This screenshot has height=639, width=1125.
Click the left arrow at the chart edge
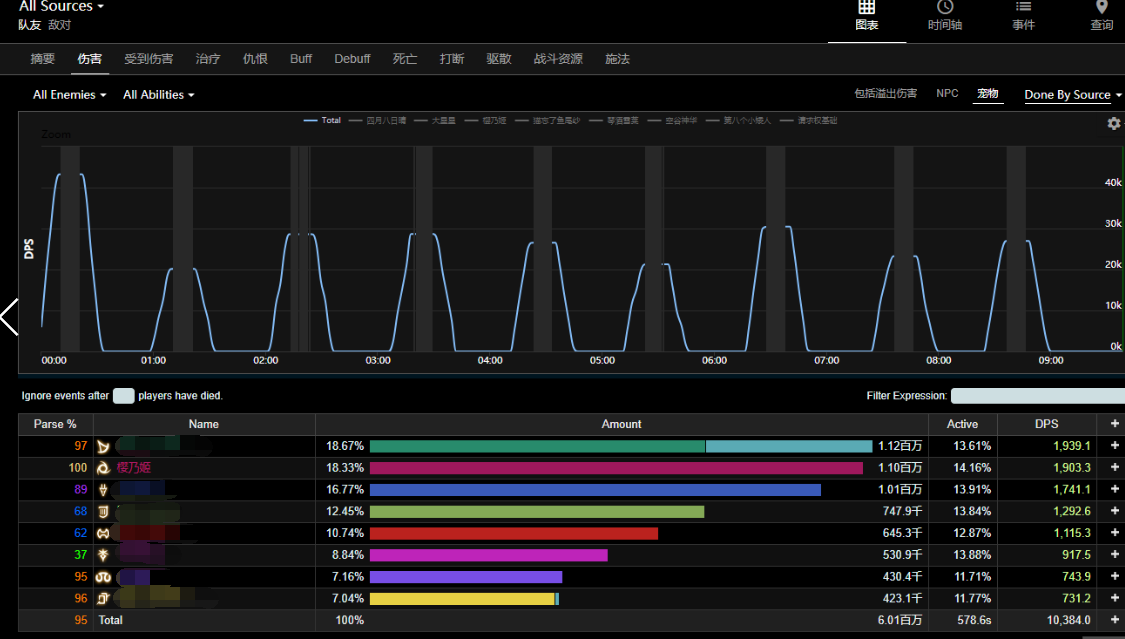pos(9,316)
